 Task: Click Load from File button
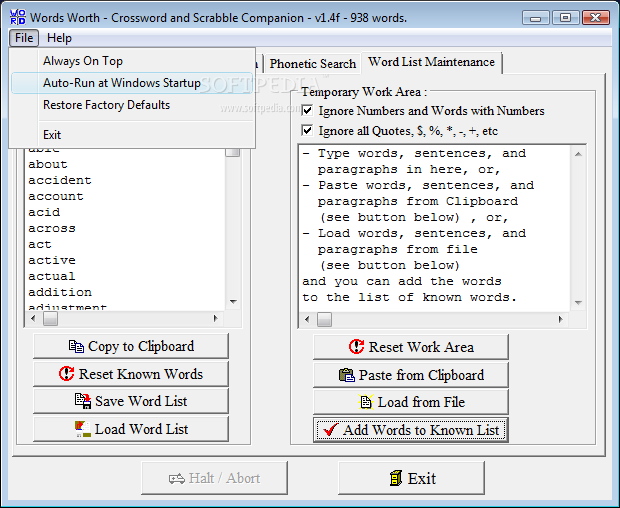[x=411, y=402]
